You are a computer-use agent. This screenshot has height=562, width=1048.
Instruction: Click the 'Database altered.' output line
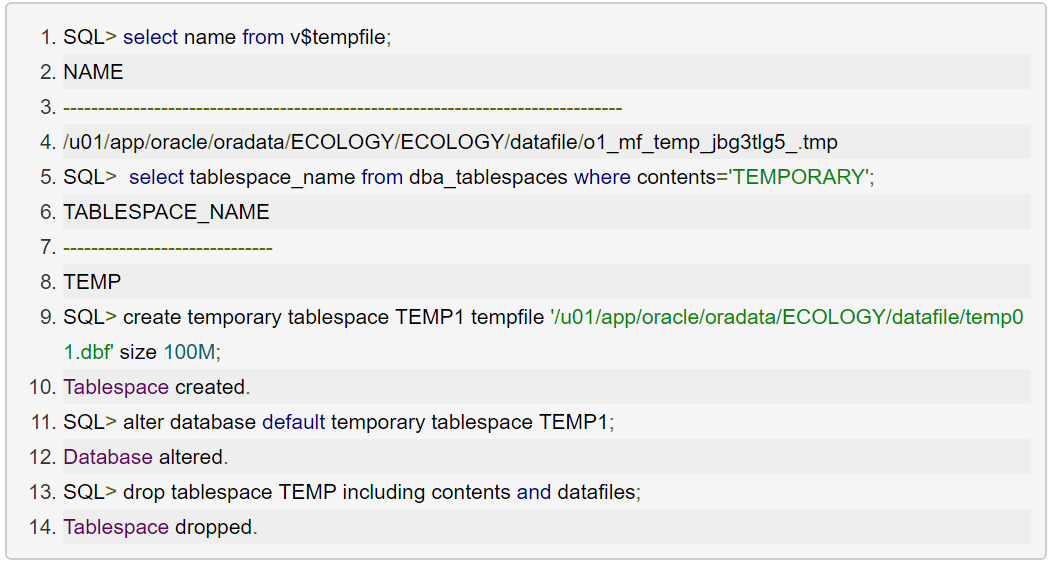[146, 457]
